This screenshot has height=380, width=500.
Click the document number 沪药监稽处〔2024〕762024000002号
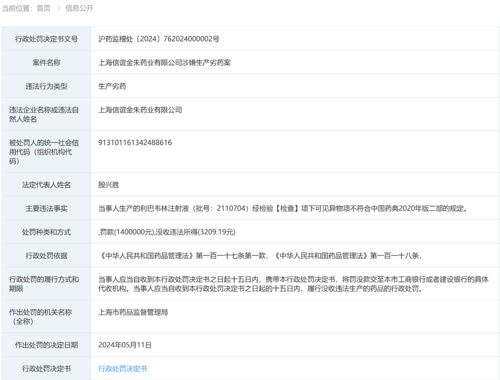(159, 39)
